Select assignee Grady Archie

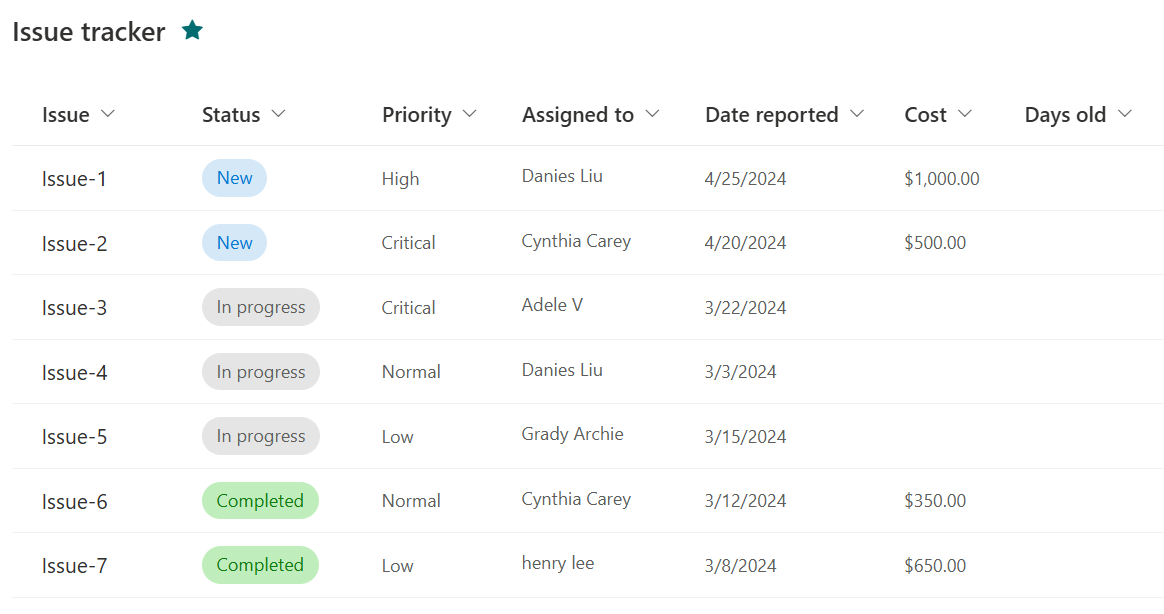[572, 434]
